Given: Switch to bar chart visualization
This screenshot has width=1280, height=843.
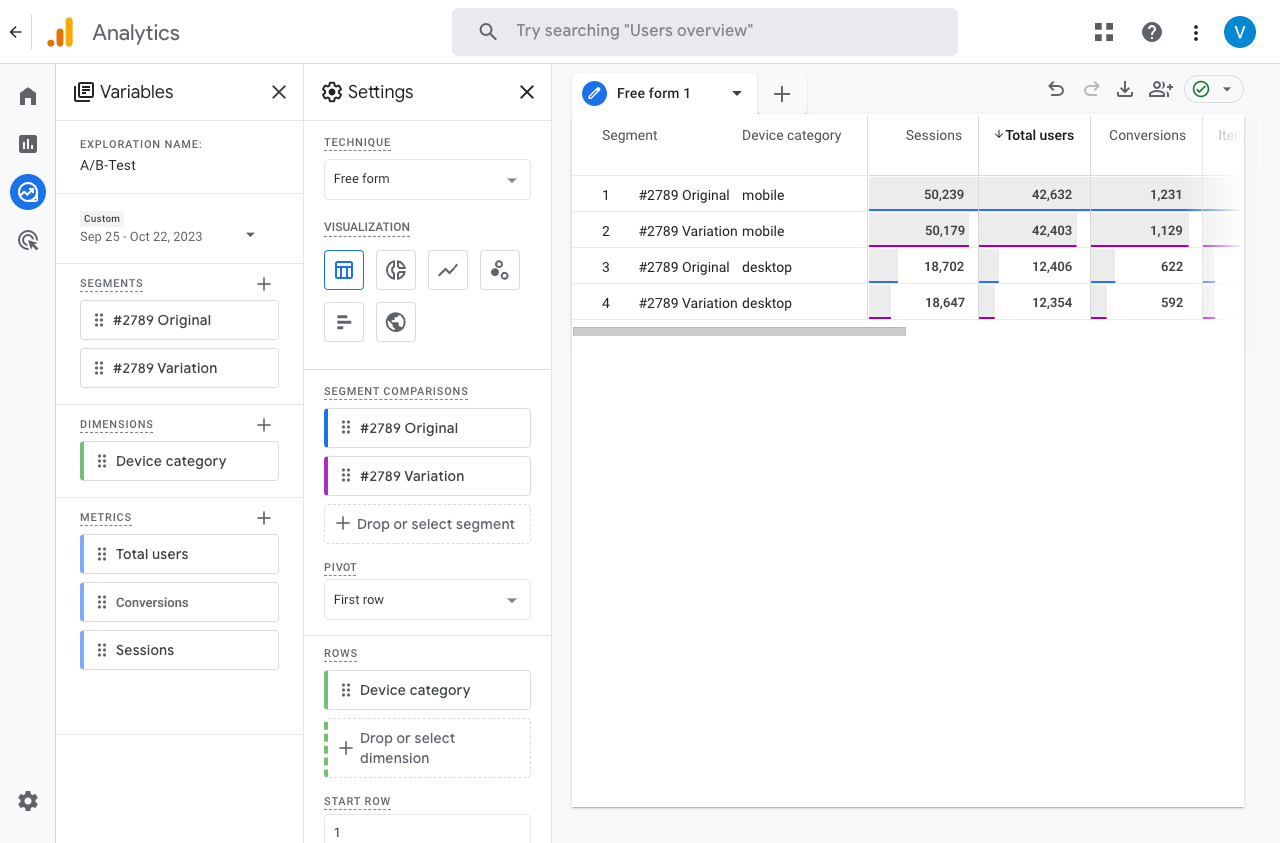Looking at the screenshot, I should 344,322.
